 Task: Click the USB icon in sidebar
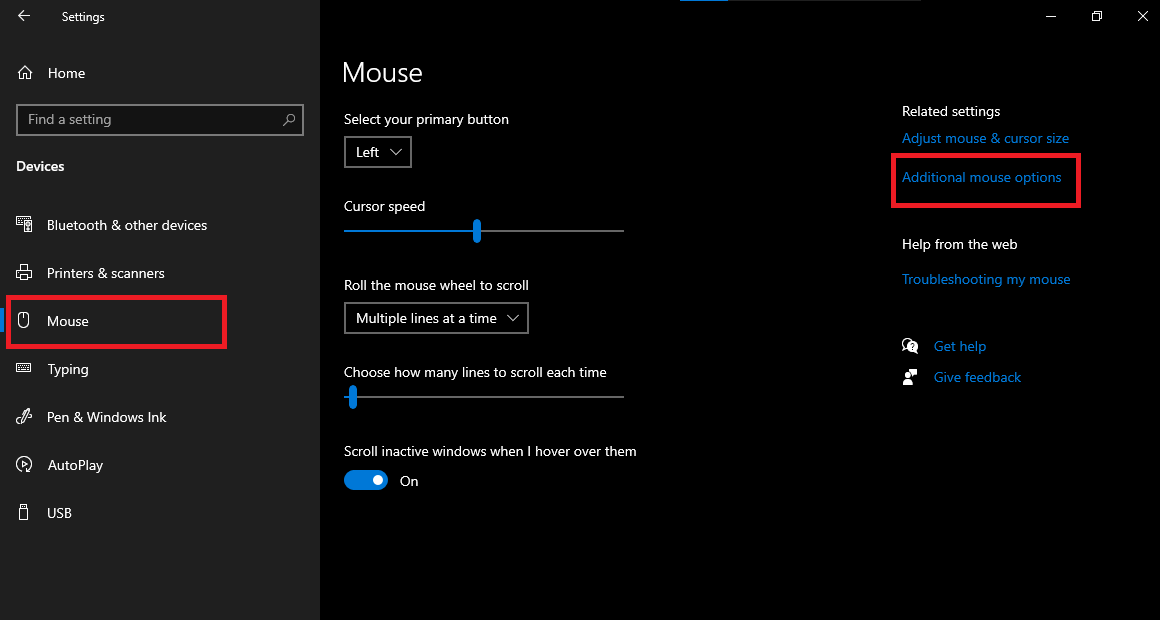tap(25, 513)
